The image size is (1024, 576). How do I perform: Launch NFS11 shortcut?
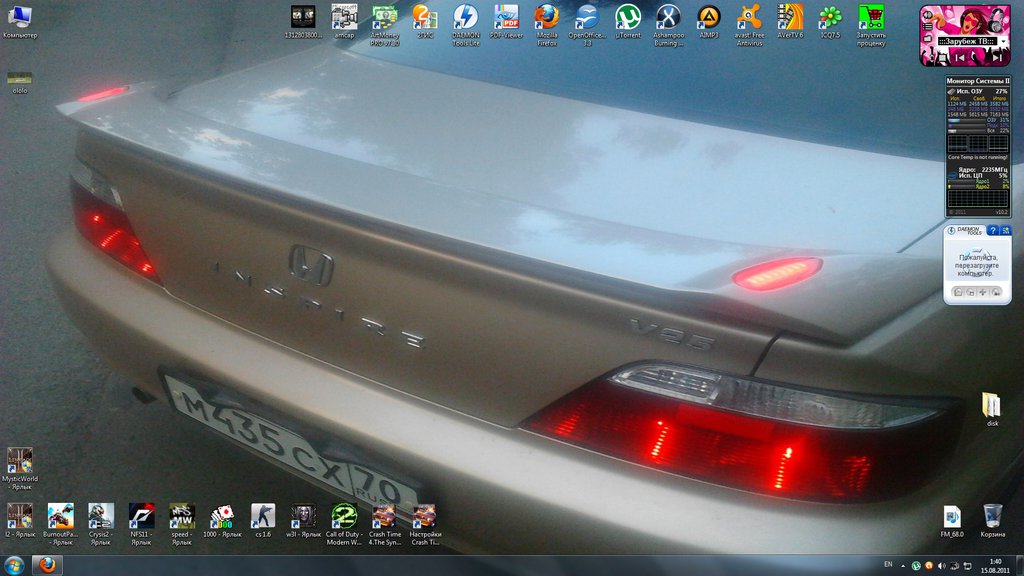(141, 524)
